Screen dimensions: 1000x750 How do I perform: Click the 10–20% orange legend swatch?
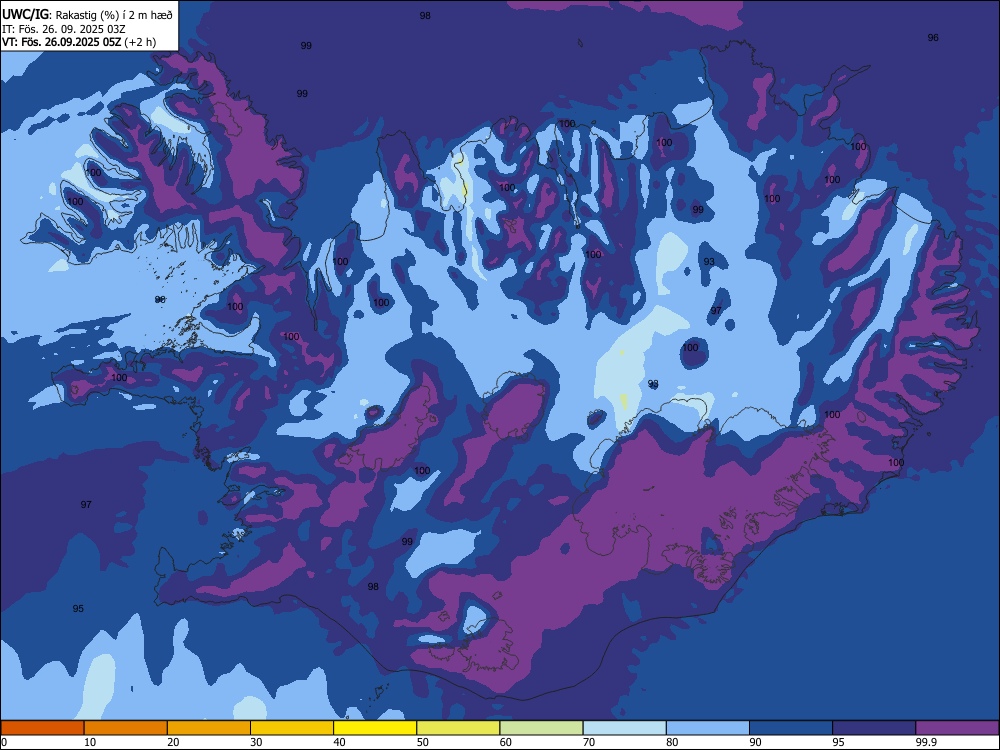(126, 728)
